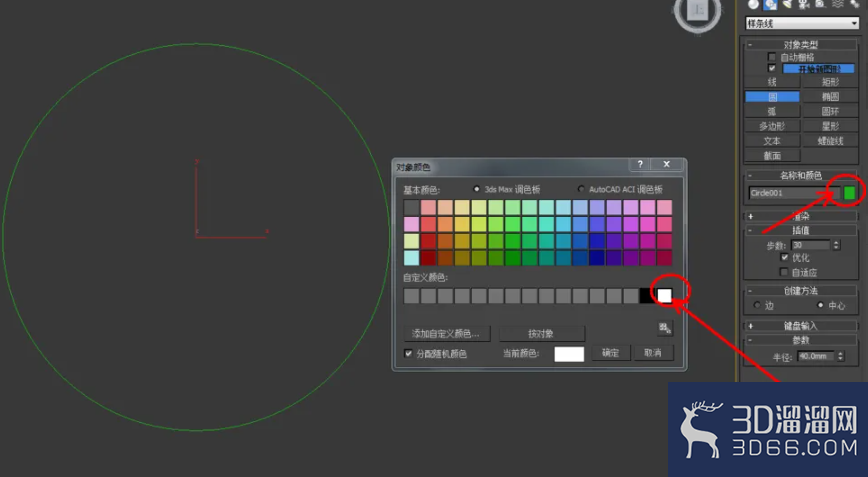Collapse the 名称和颜色 rollout
This screenshot has width=868, height=477.
800,175
